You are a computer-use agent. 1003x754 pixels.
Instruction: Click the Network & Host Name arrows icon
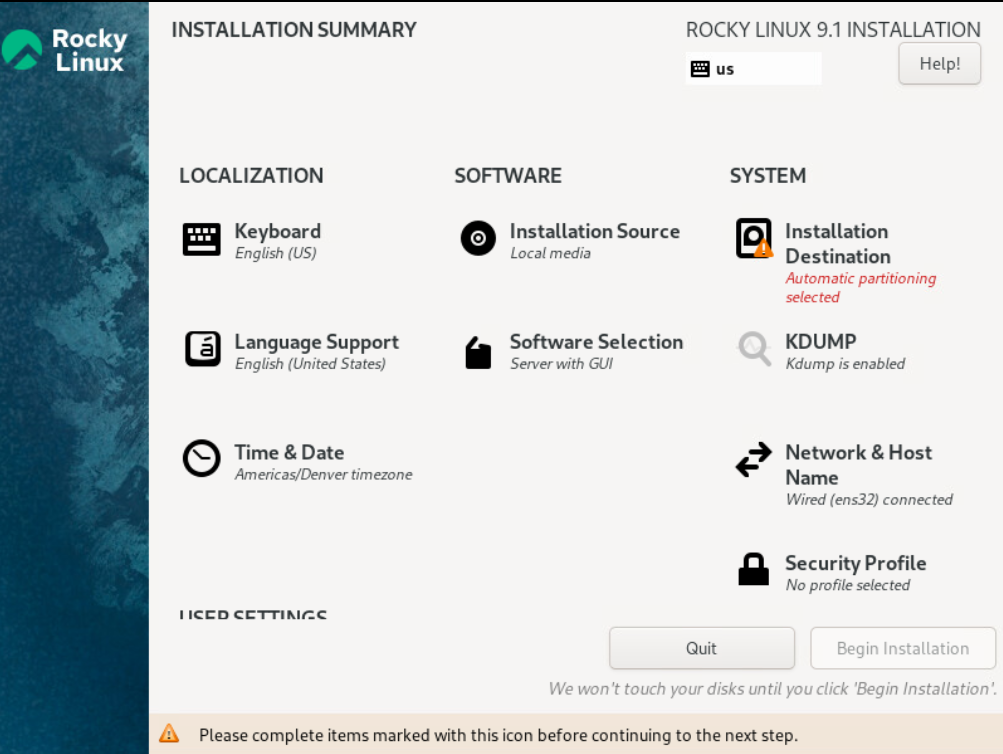[x=753, y=460]
